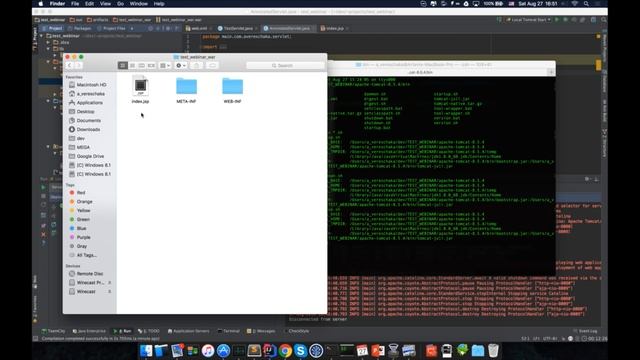
Task: Run the Local Tomcat configuration
Action: [557, 20]
